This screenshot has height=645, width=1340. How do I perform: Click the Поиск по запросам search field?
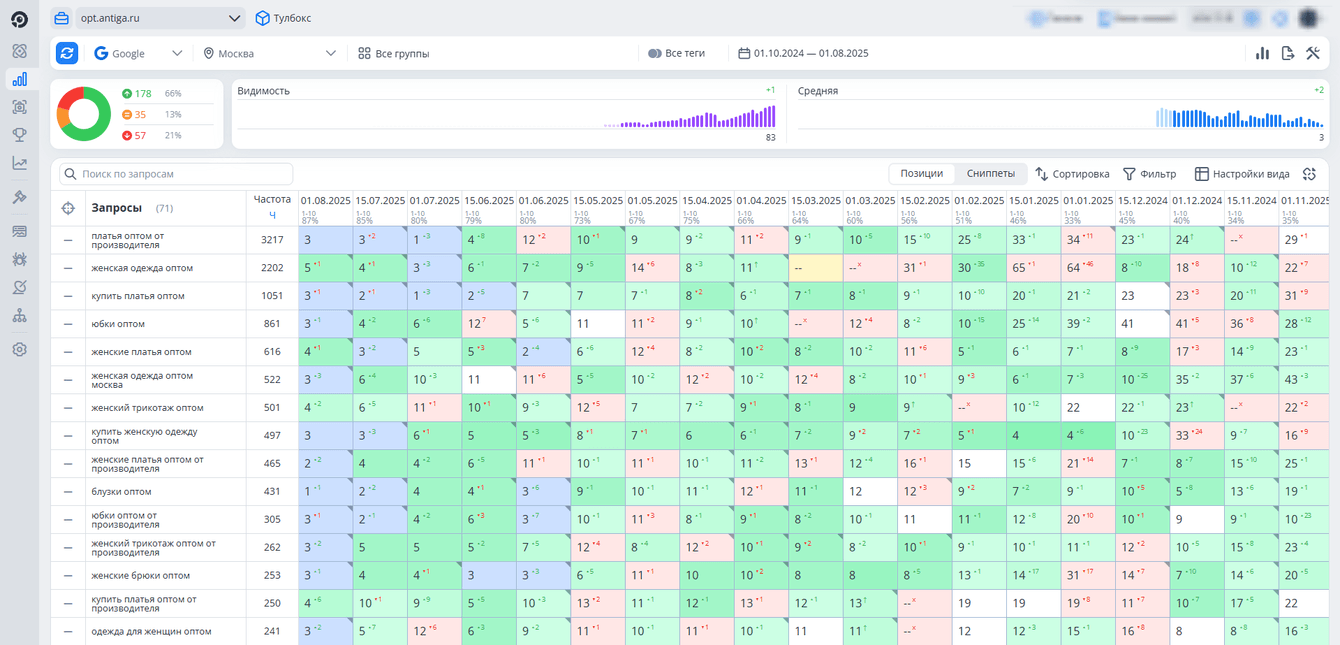tap(176, 174)
